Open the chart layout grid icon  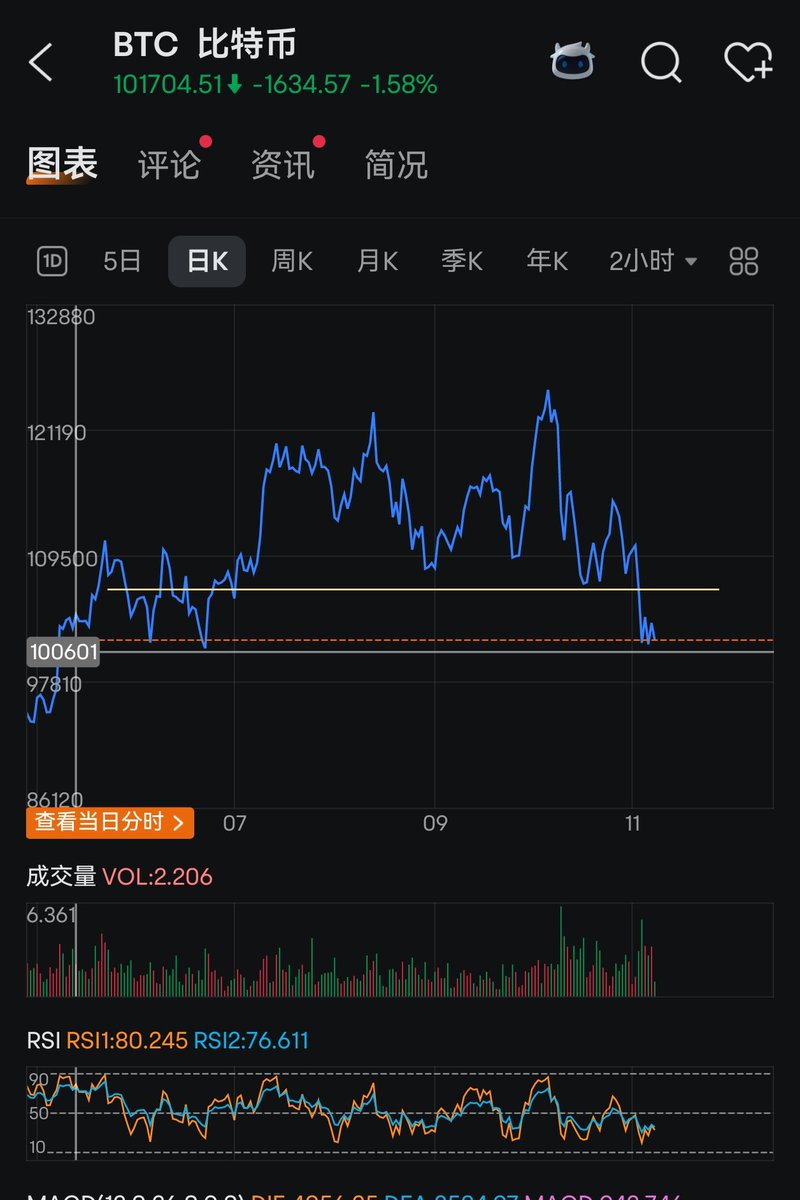point(744,262)
